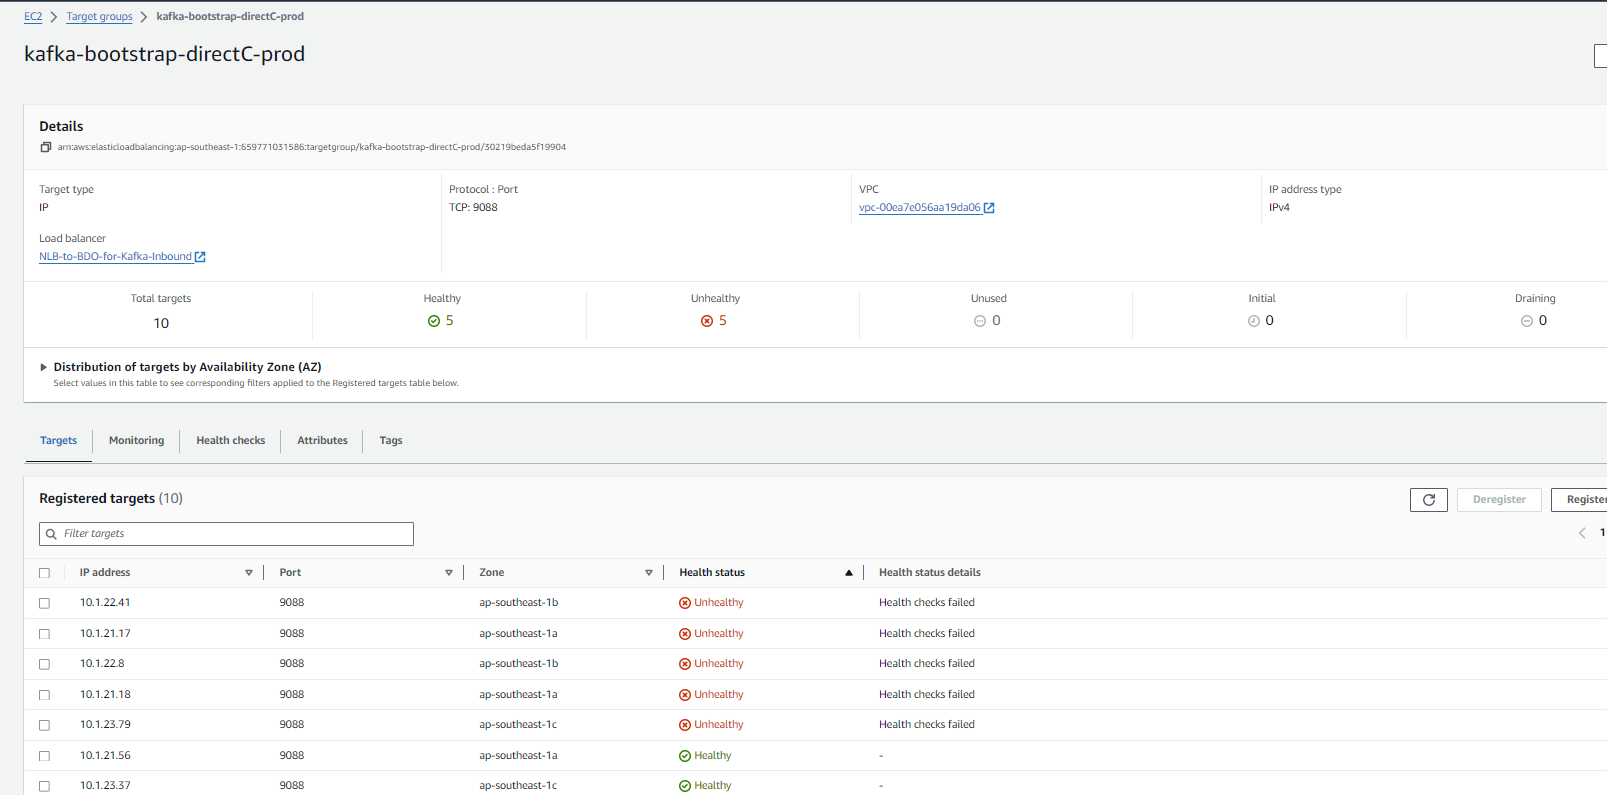Click unhealthy icon for 10.1.23.79
The width and height of the screenshot is (1607, 795).
pyautogui.click(x=685, y=725)
